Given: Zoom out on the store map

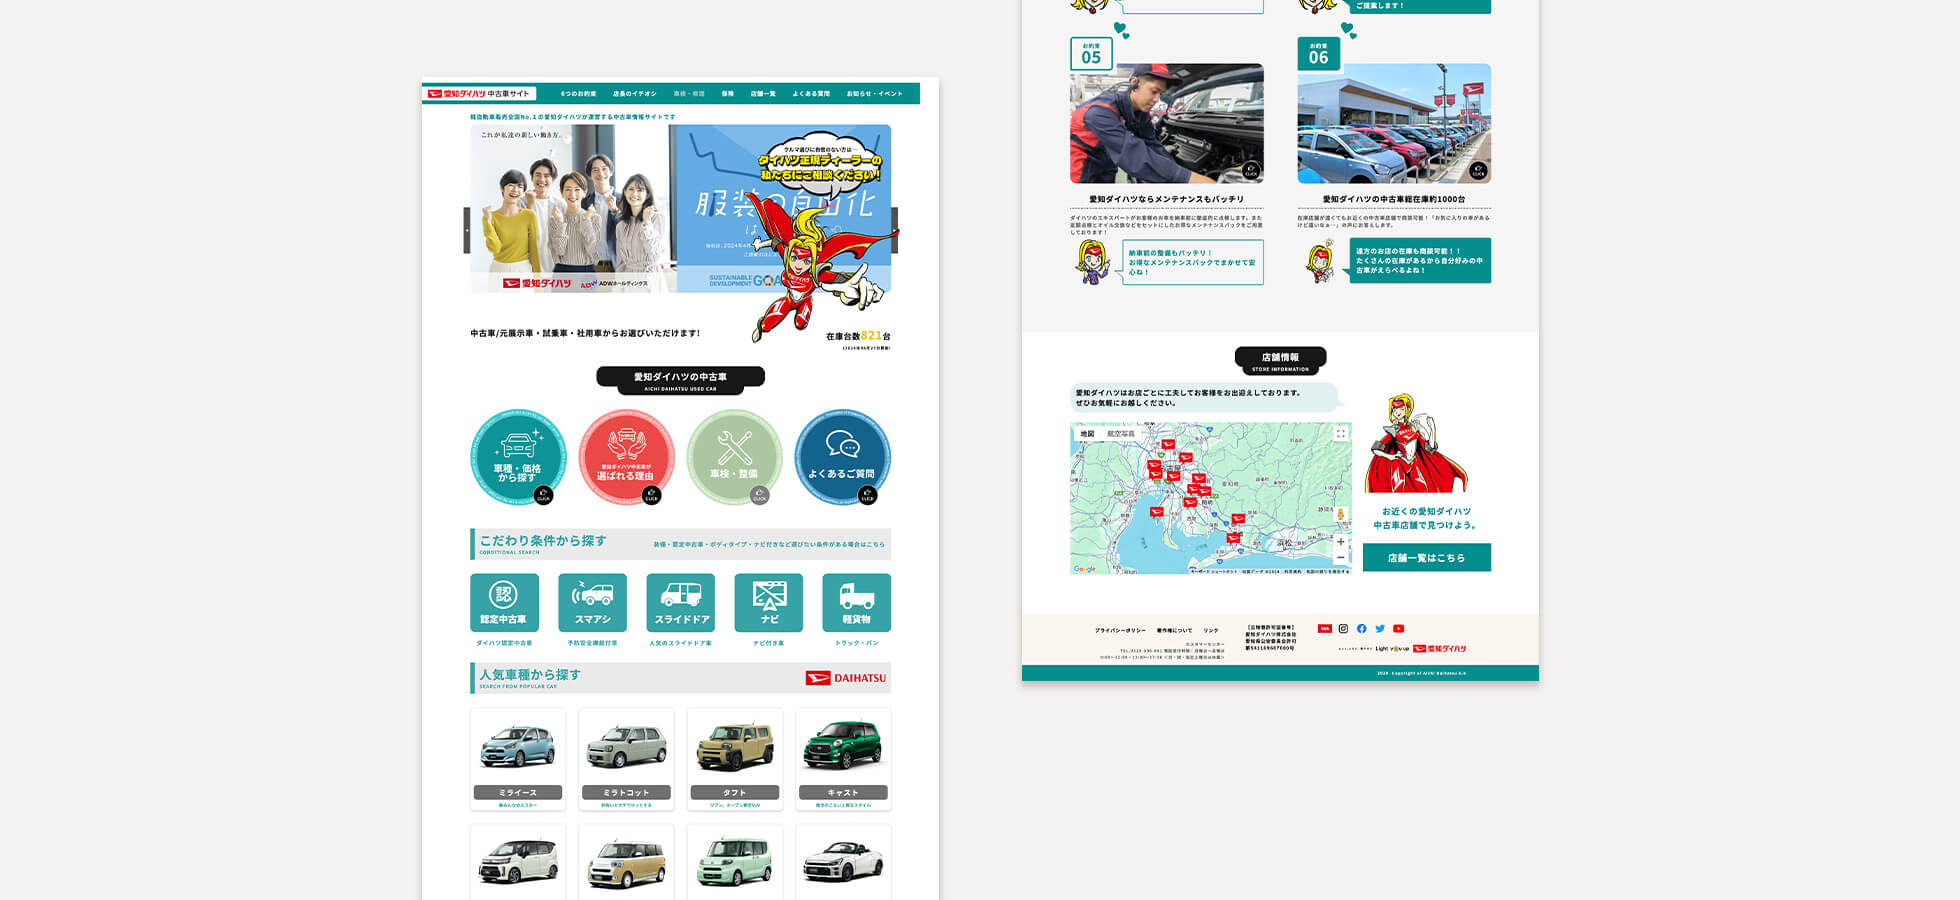Looking at the screenshot, I should pos(1341,558).
